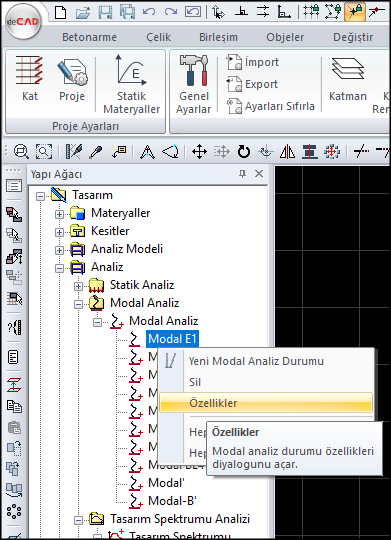The width and height of the screenshot is (391, 540).
Task: Expand the Materyaller tree node
Action: (59, 214)
